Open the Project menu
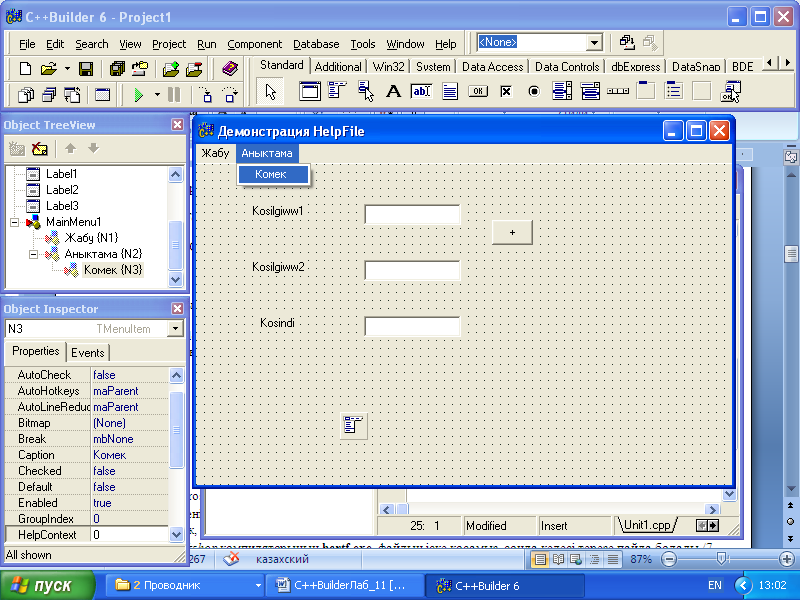 pos(169,44)
